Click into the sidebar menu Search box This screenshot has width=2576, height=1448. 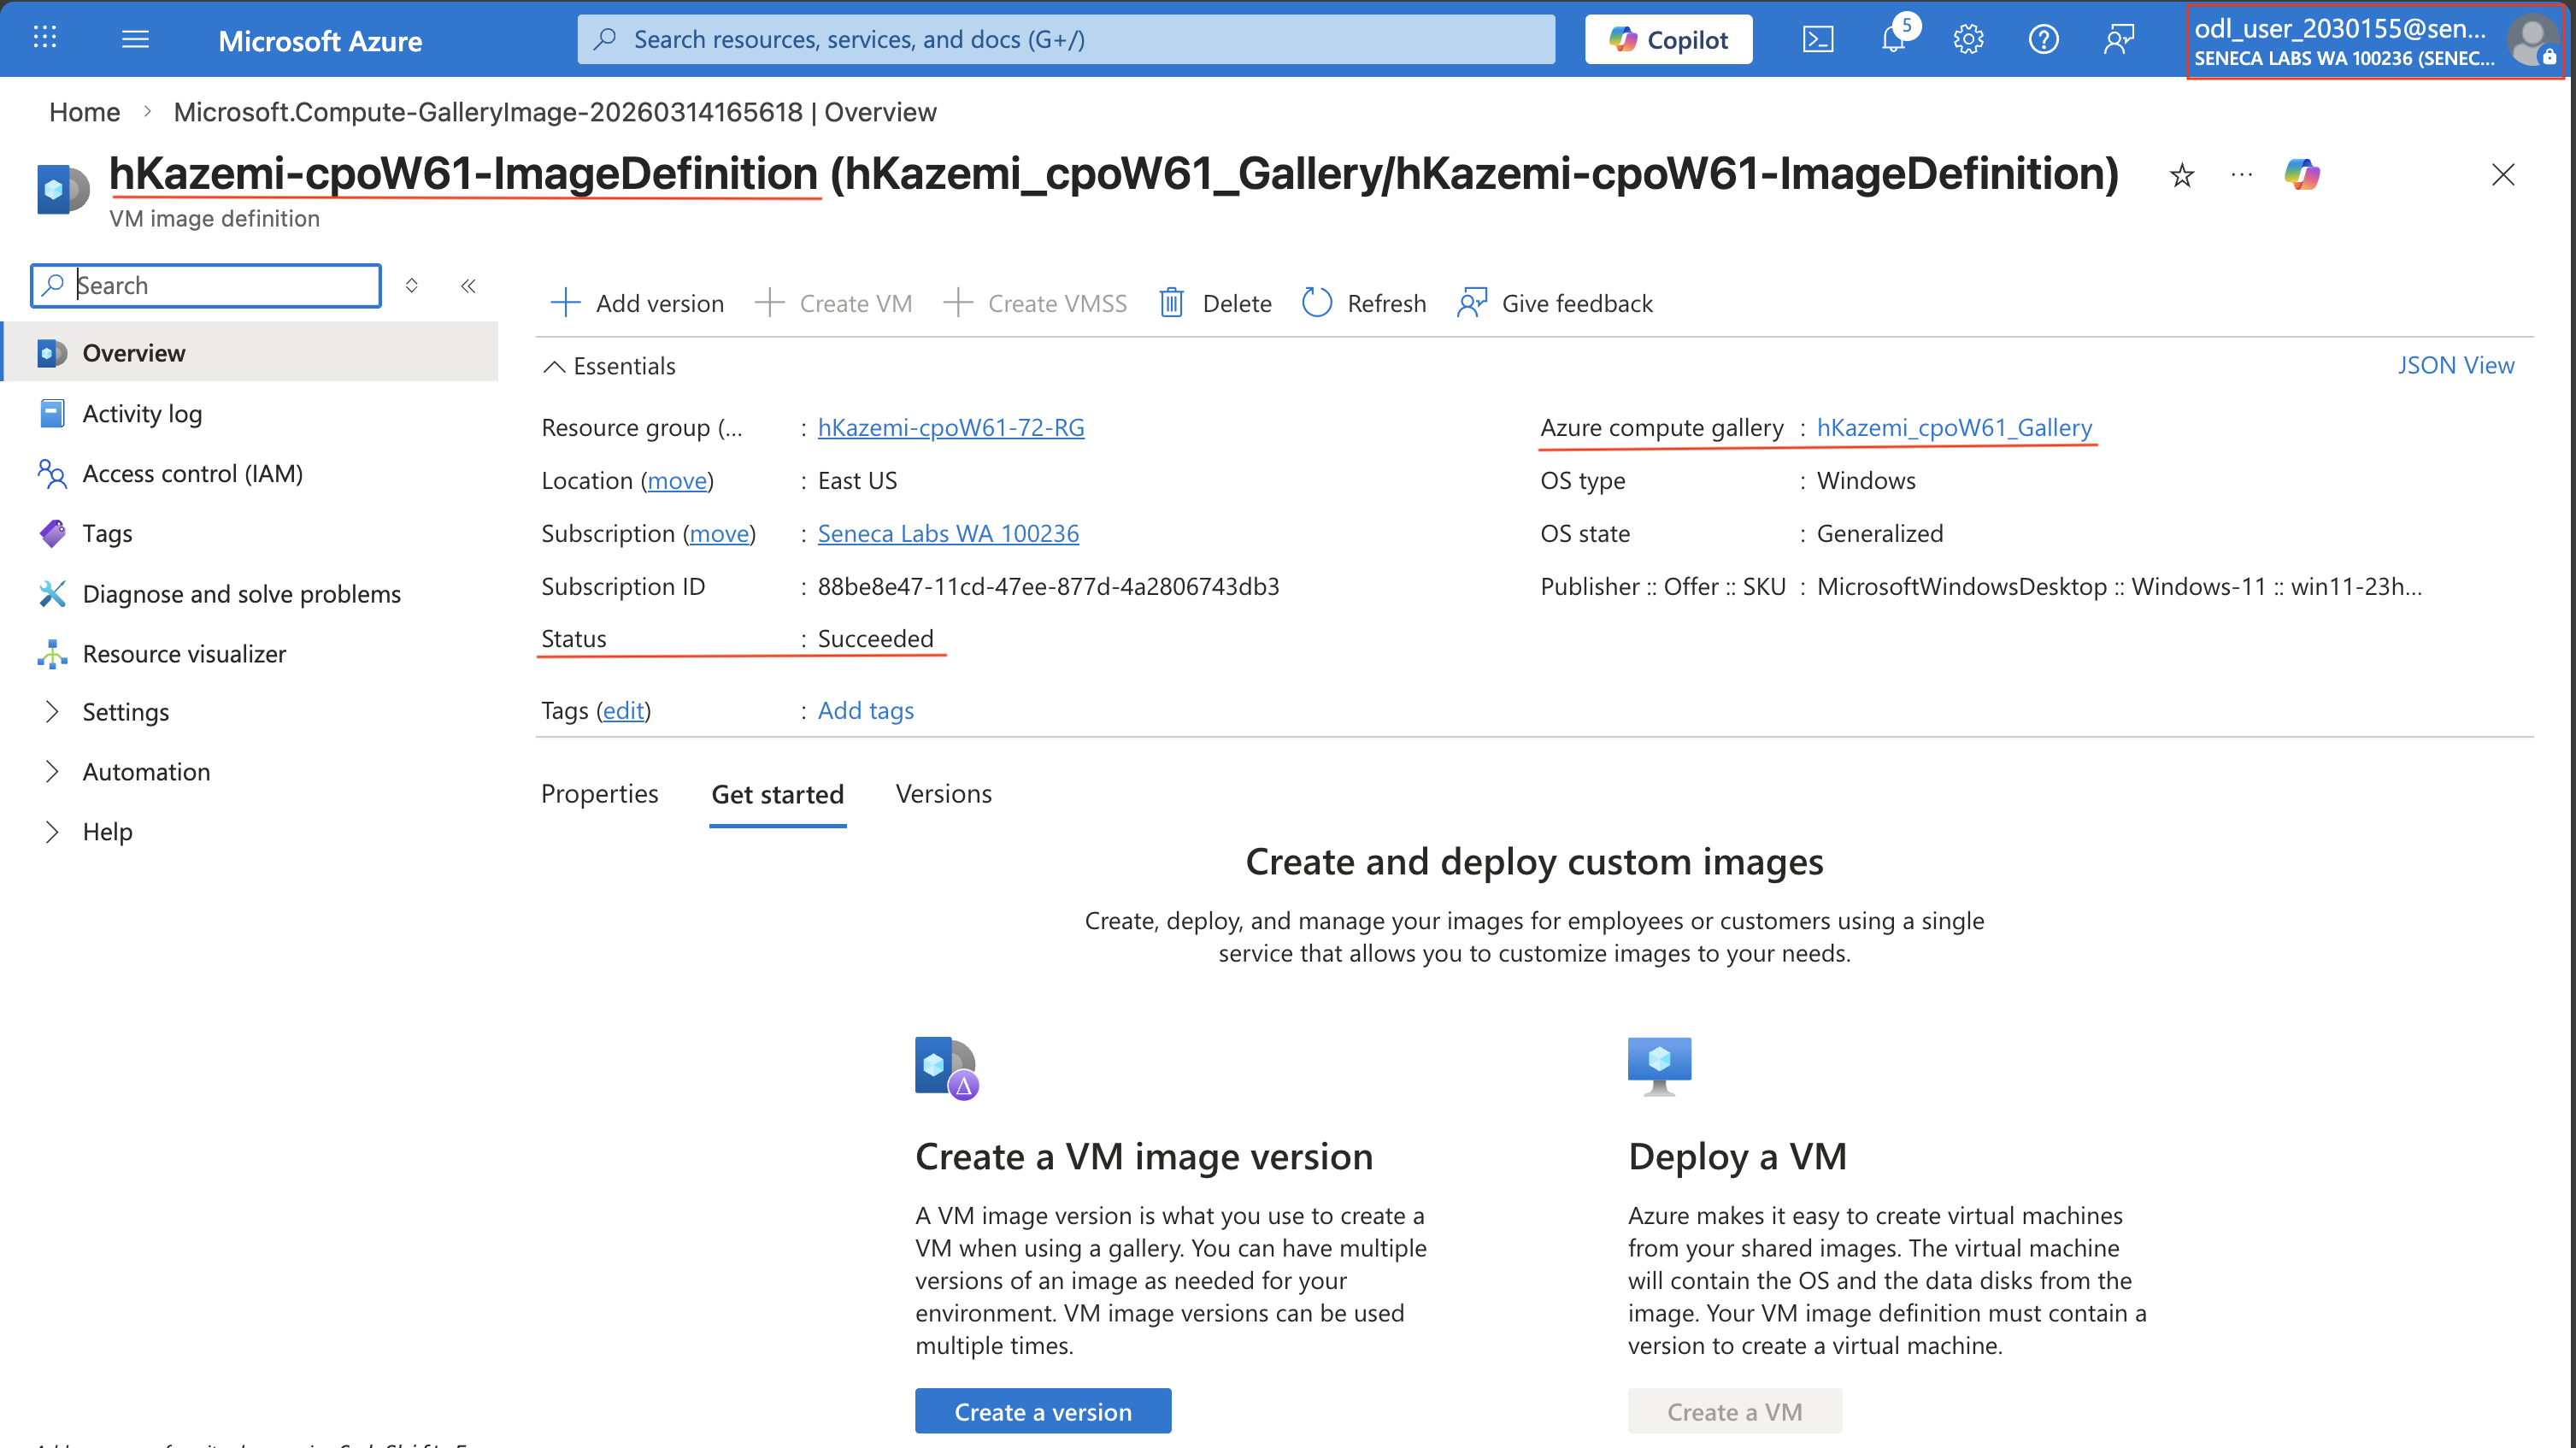click(206, 286)
